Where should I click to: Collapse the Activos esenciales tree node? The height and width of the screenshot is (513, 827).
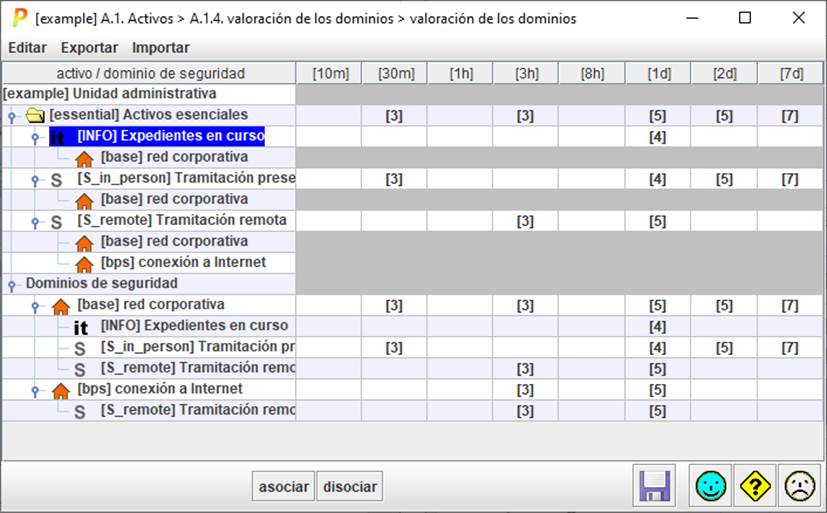11,117
